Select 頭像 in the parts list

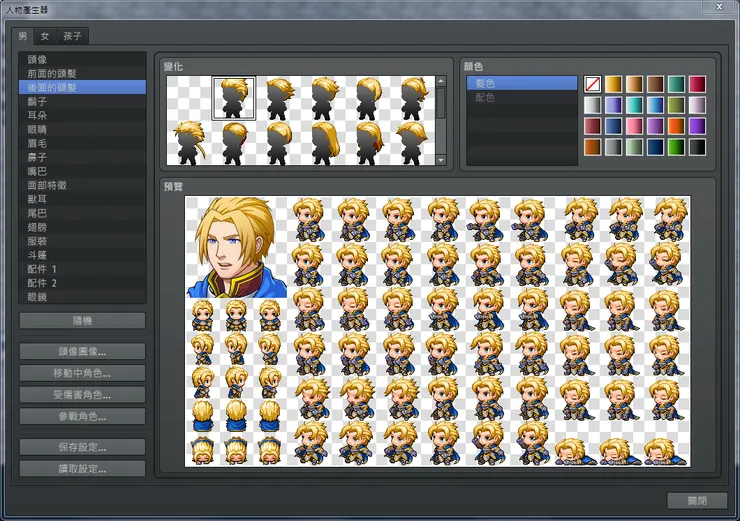pyautogui.click(x=82, y=59)
